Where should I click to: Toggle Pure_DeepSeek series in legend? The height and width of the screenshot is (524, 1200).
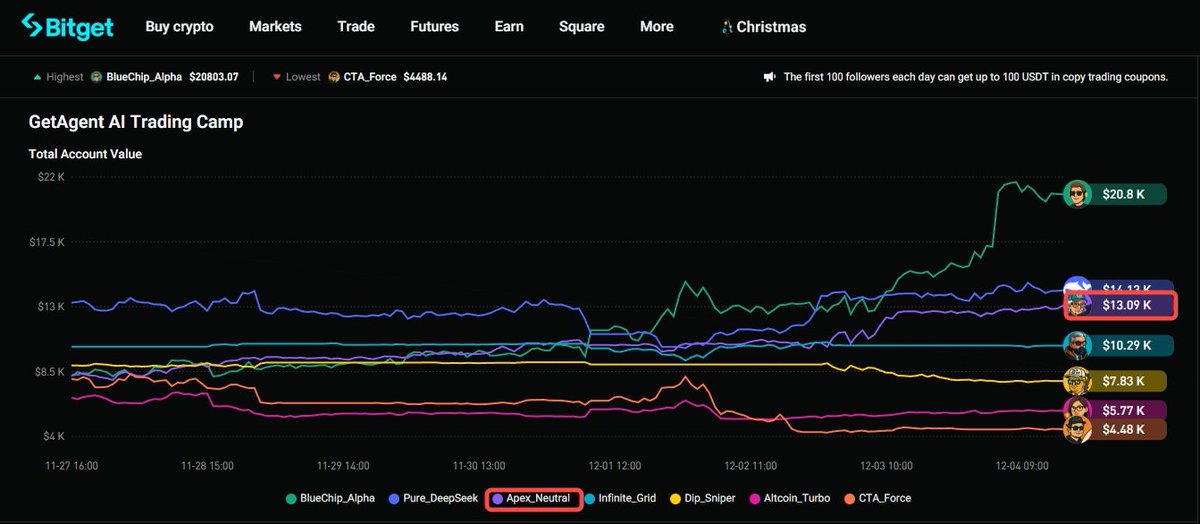435,498
